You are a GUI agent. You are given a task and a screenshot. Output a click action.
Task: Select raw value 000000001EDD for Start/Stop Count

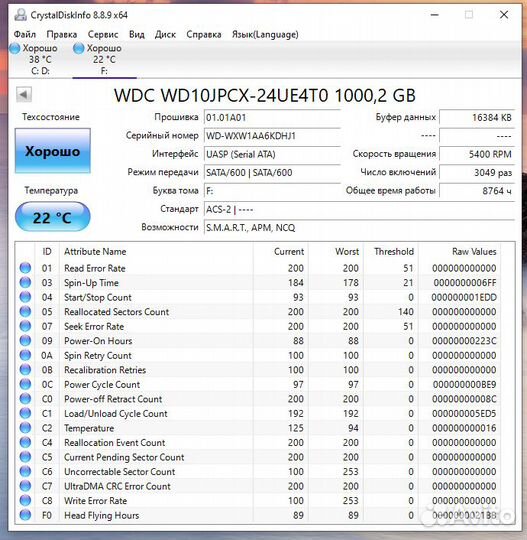point(464,297)
